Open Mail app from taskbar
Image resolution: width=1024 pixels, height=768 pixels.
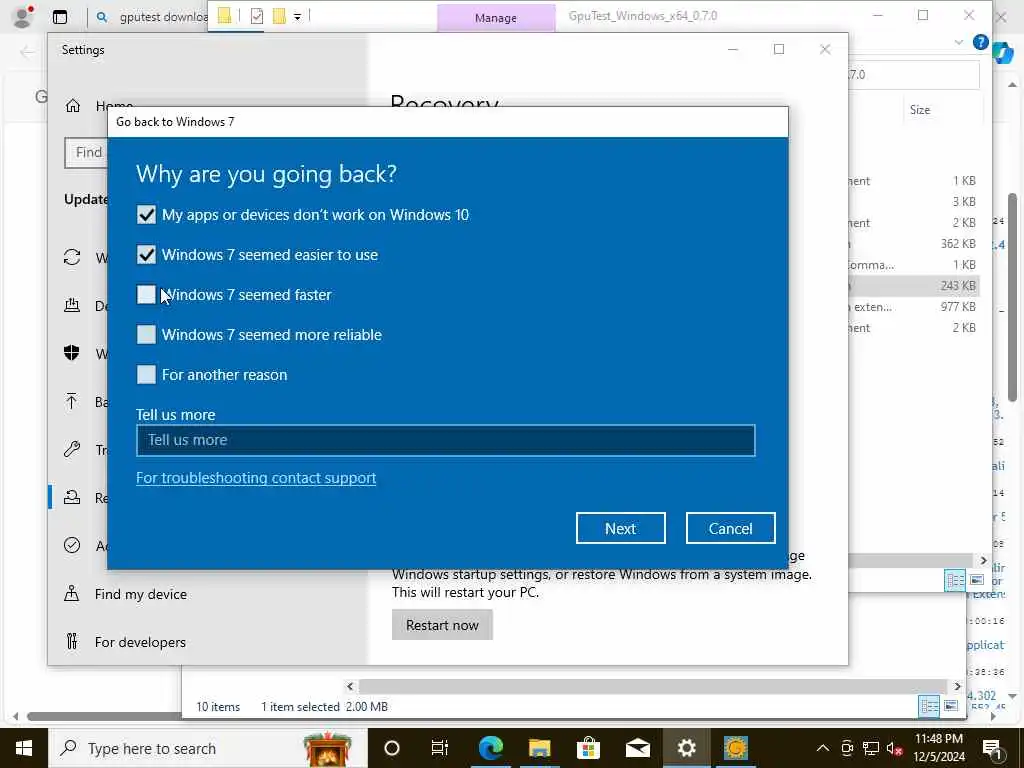coord(638,748)
